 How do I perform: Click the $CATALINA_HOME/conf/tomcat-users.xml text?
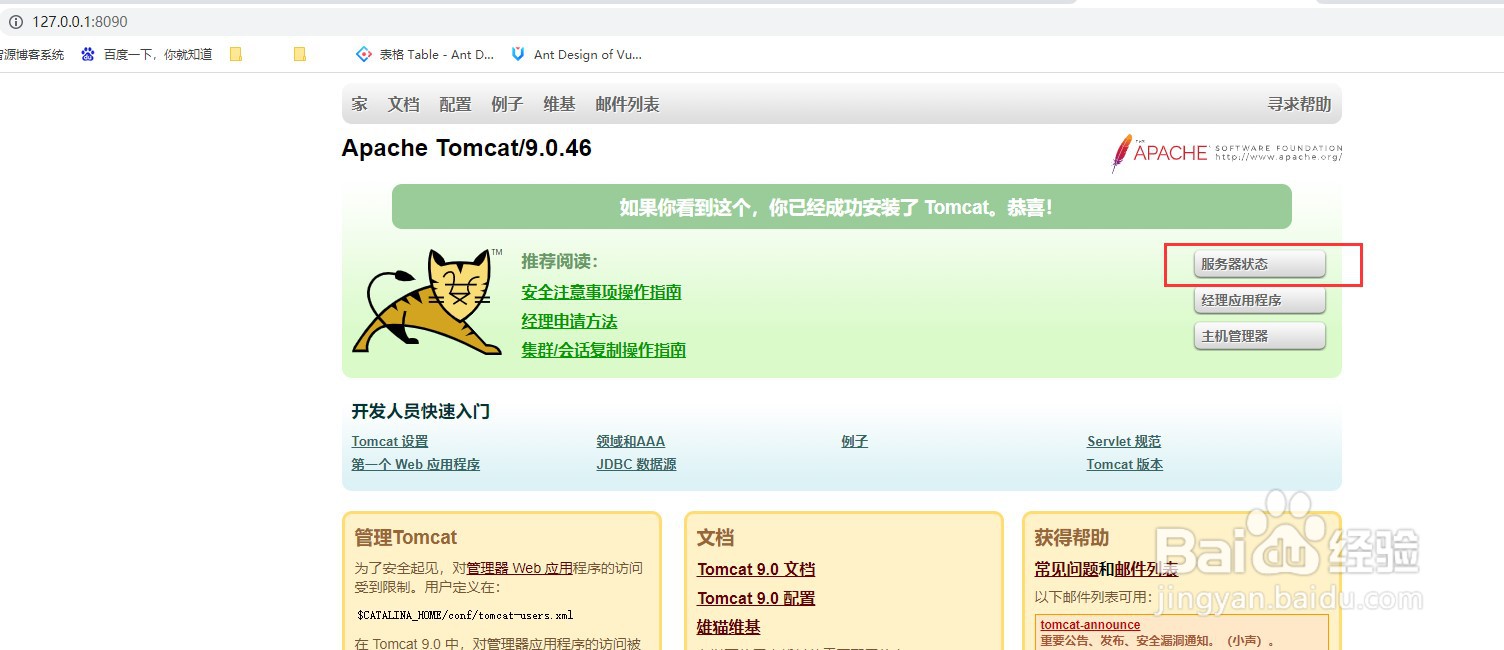tap(465, 615)
